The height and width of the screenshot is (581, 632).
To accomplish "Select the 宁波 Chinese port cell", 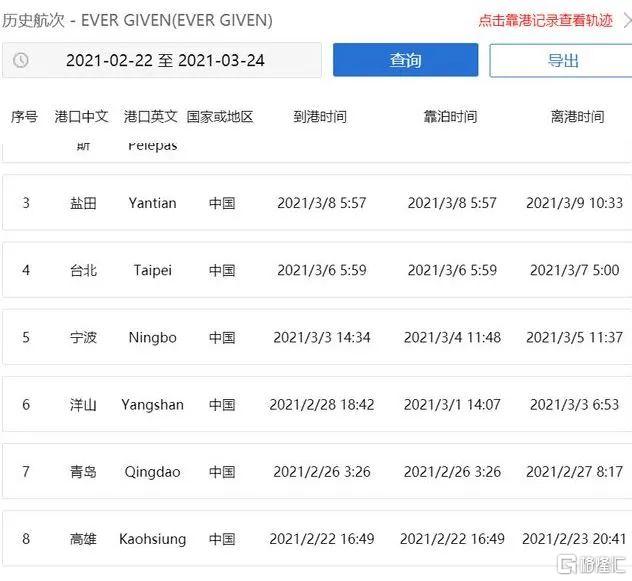I will [83, 337].
